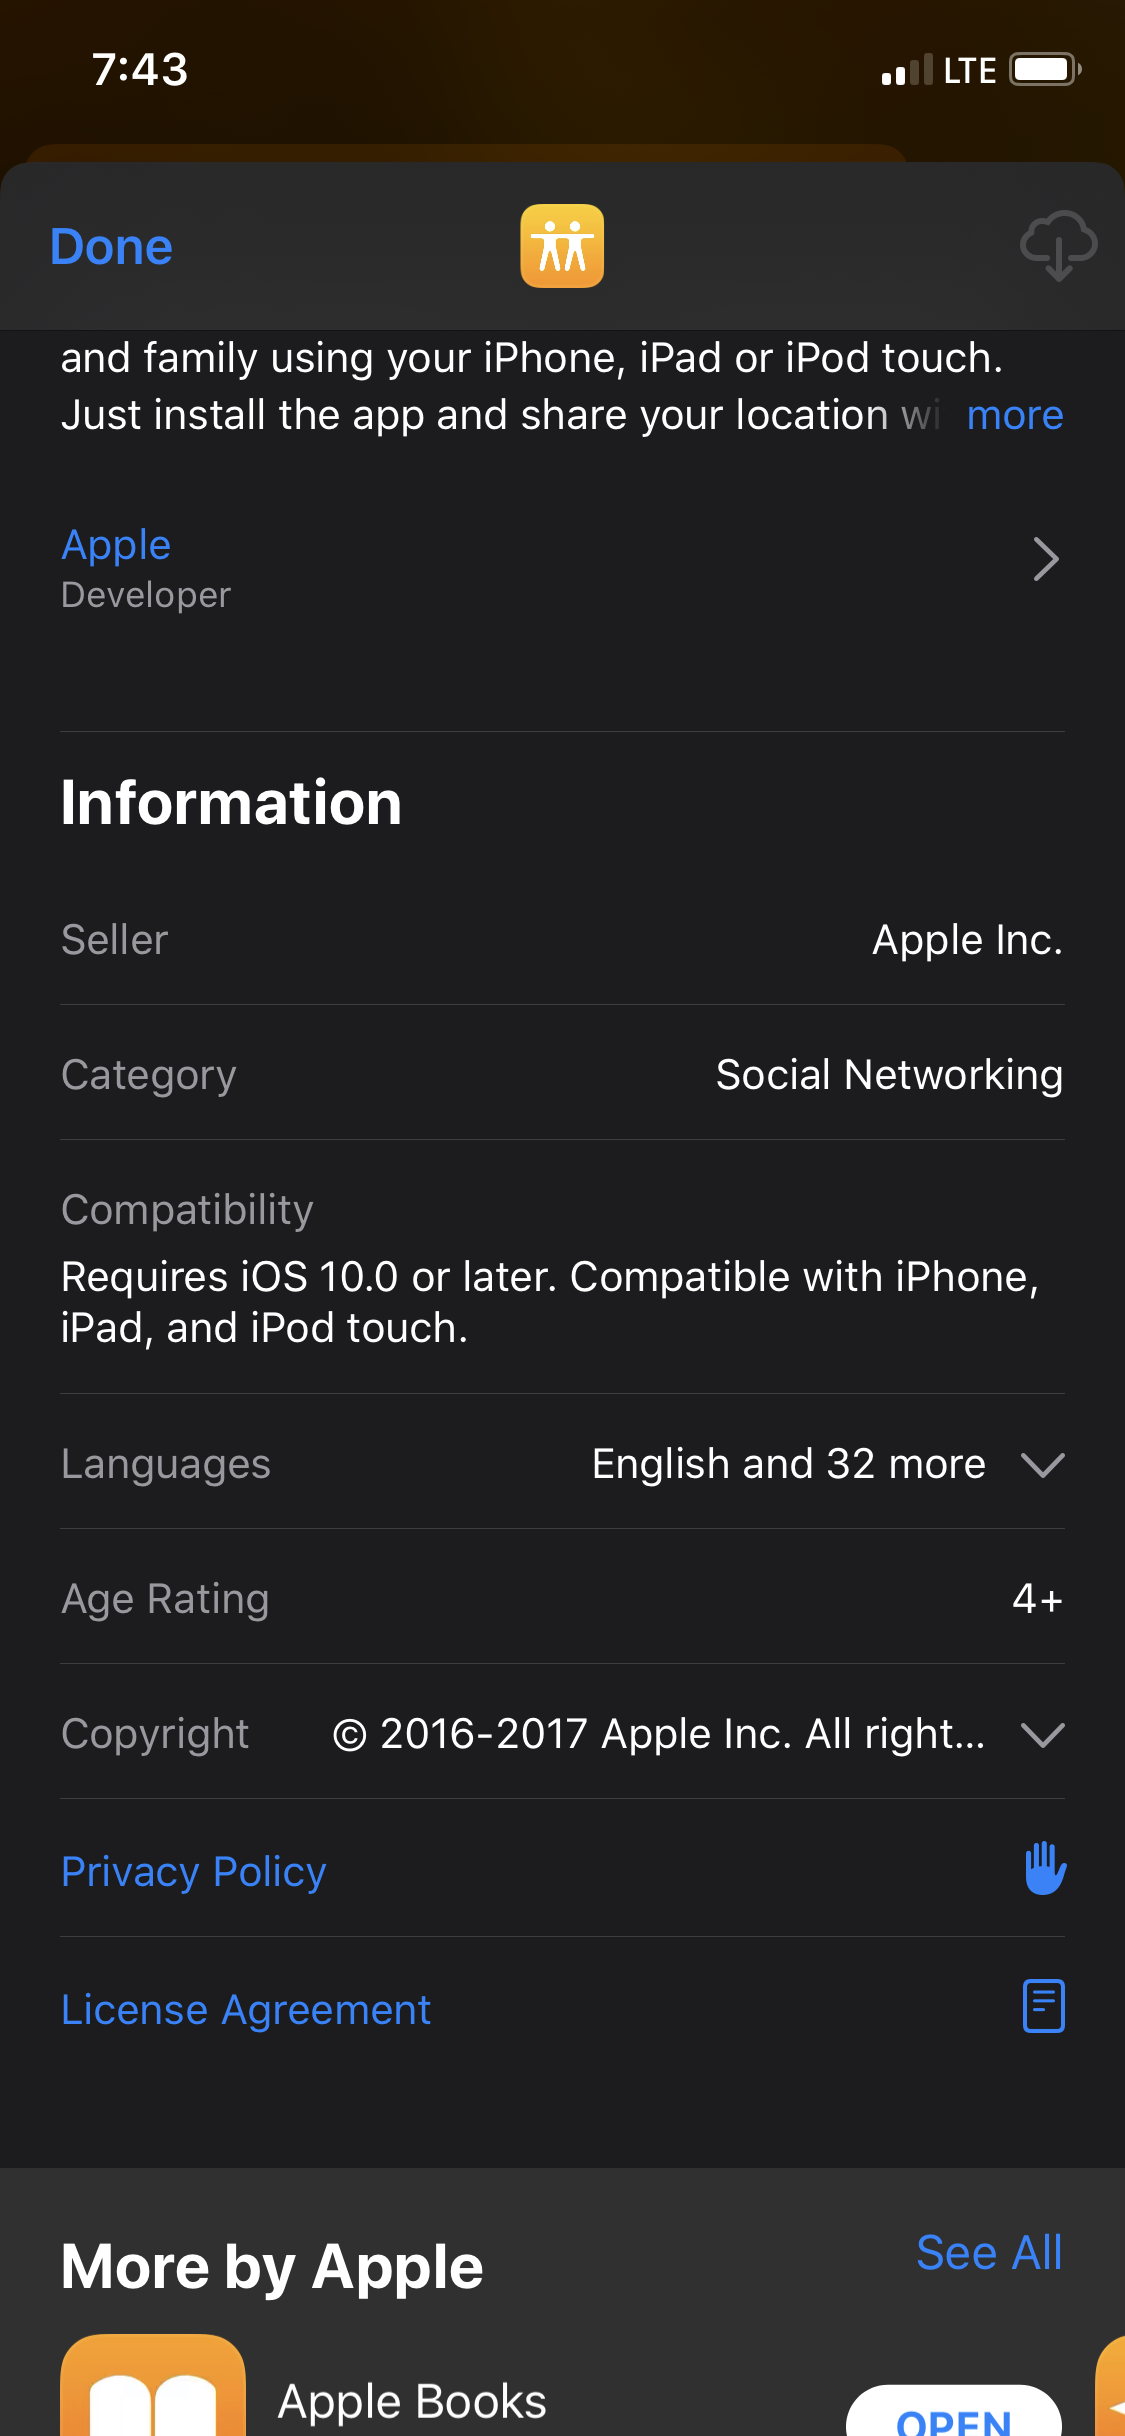Expand the Copyright text chevron

click(x=1042, y=1735)
